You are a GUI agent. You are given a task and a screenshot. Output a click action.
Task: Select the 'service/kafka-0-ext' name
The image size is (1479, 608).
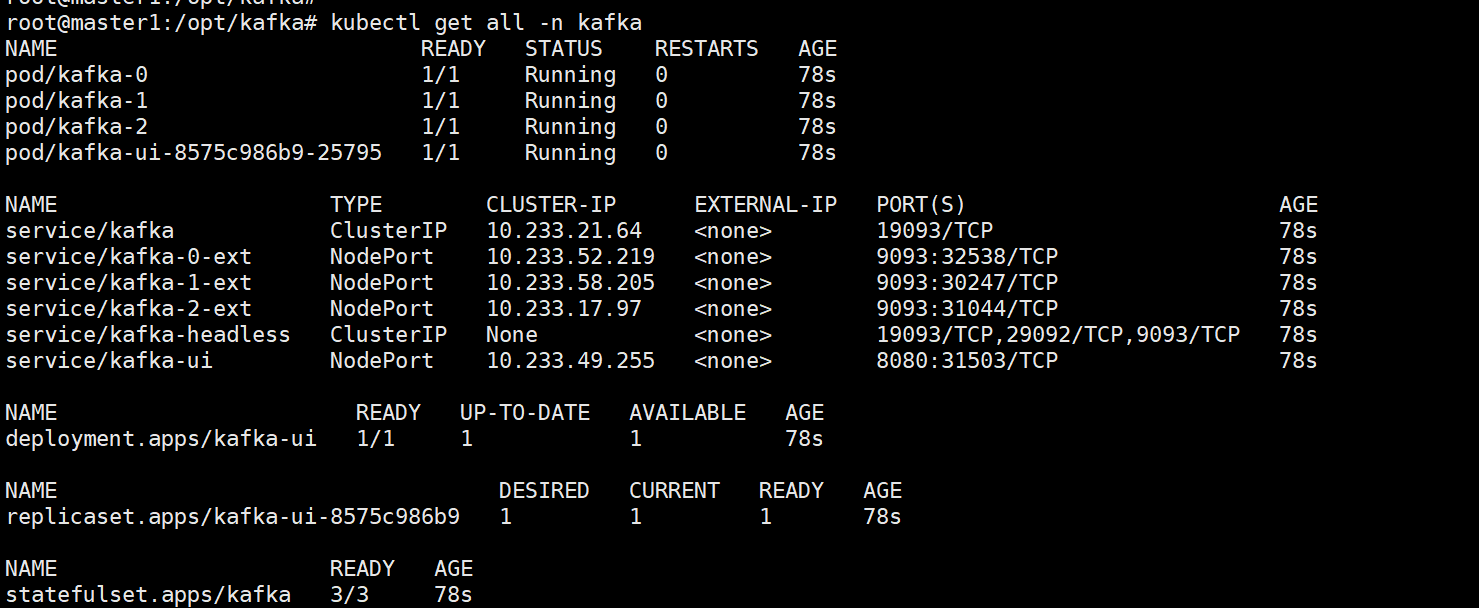[x=129, y=257]
